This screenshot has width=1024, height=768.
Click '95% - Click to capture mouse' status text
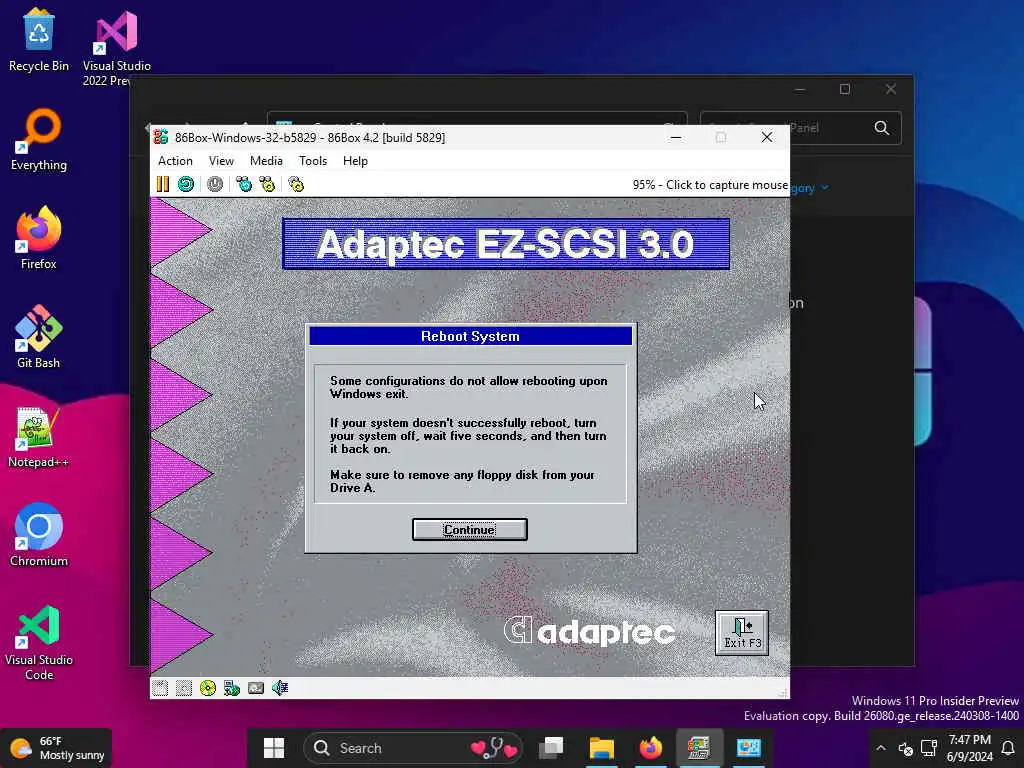pos(710,185)
